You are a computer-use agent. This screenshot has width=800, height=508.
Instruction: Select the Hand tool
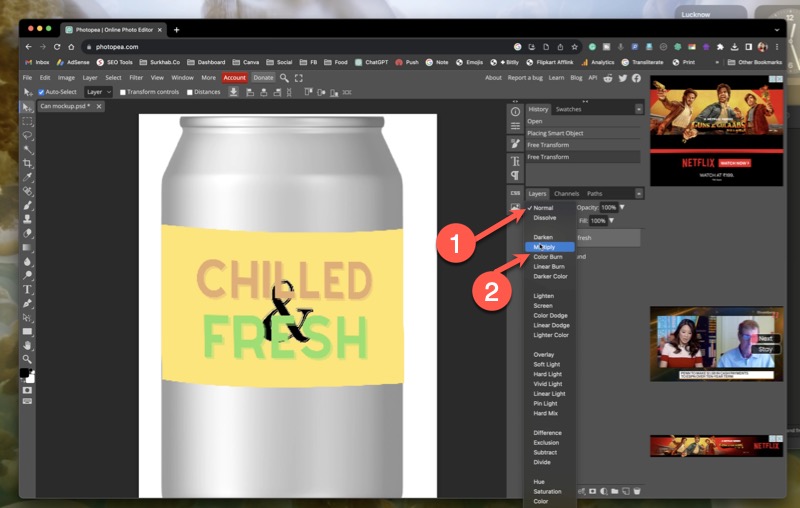pos(28,345)
